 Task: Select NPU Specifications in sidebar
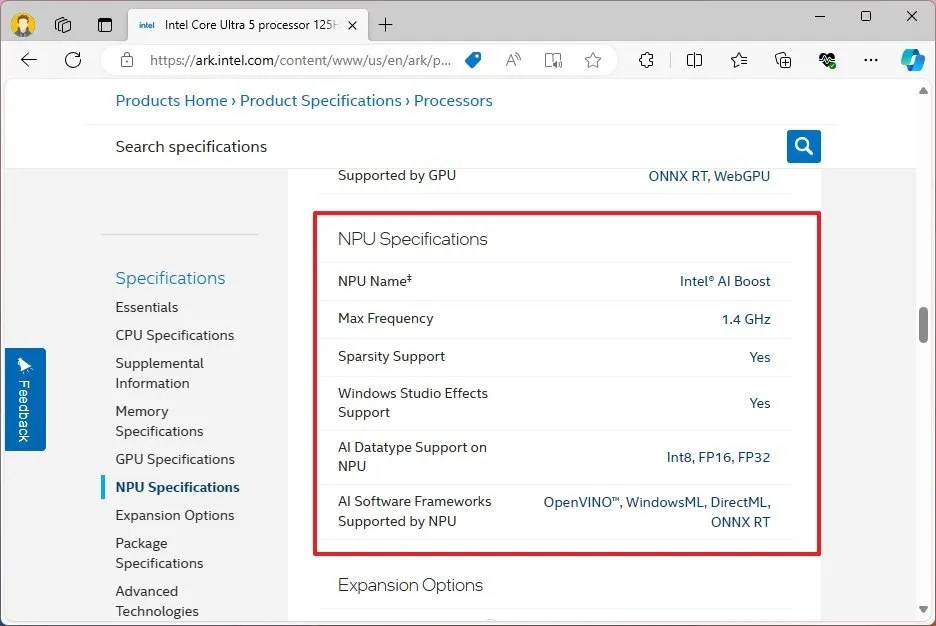[x=177, y=487]
